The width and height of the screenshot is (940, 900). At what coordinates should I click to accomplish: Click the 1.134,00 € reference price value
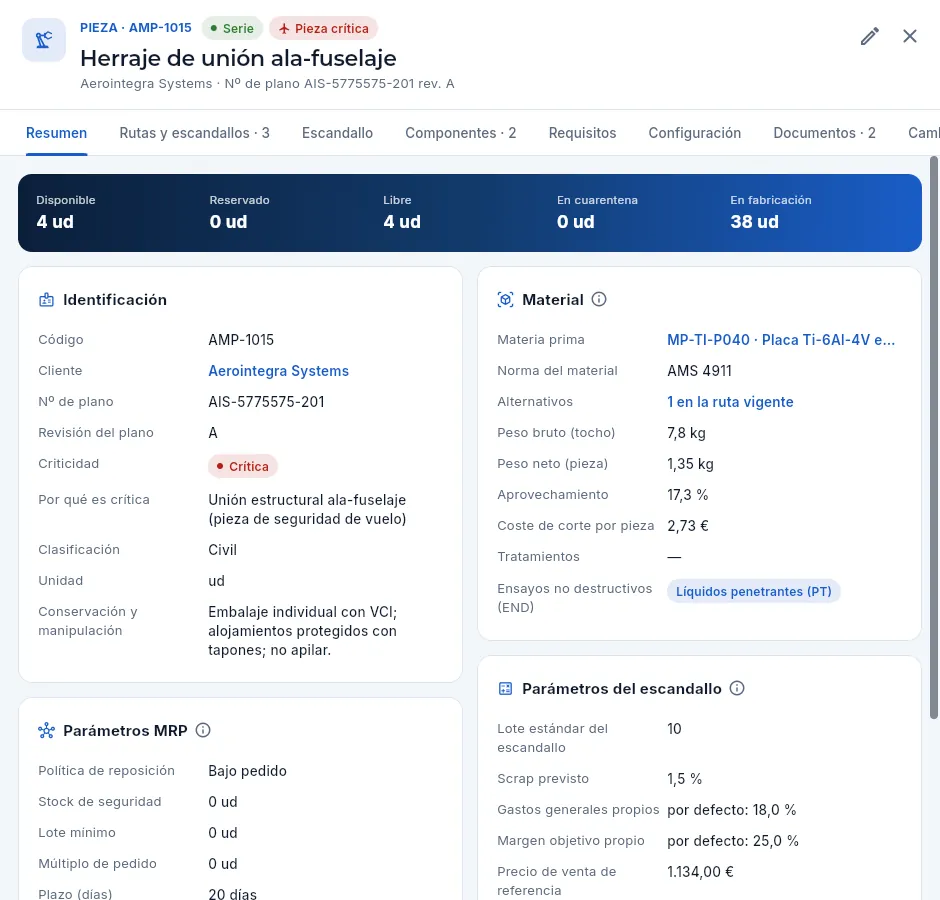[x=700, y=872]
